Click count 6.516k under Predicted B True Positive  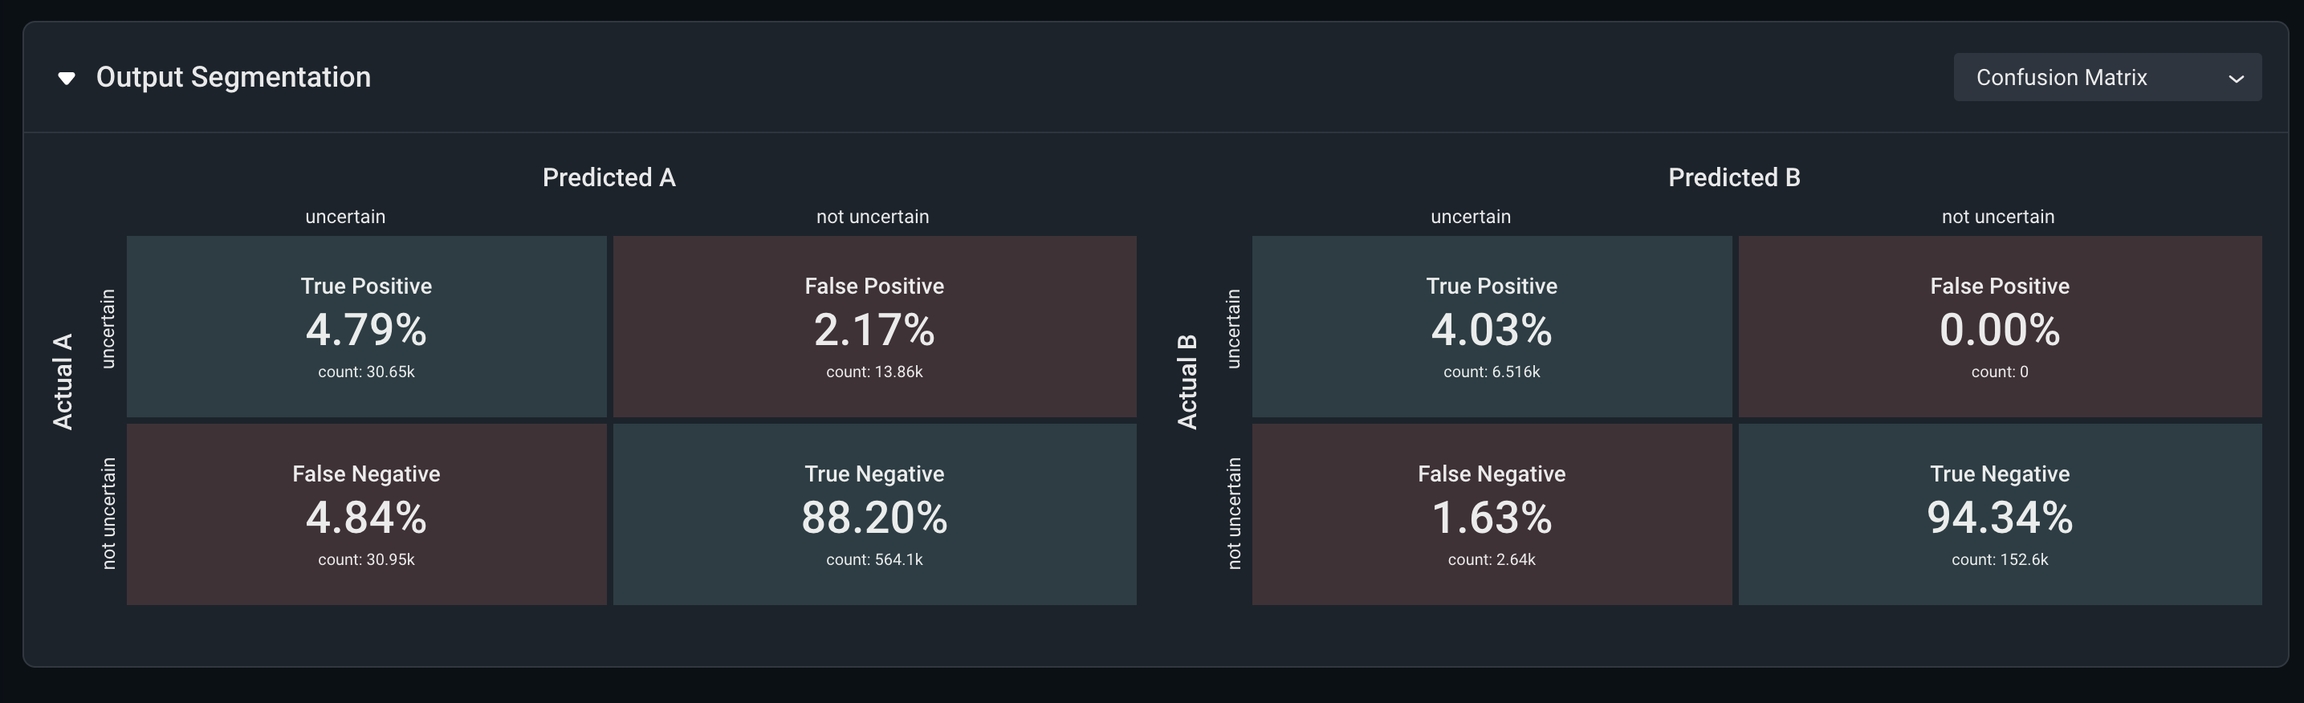(x=1491, y=372)
